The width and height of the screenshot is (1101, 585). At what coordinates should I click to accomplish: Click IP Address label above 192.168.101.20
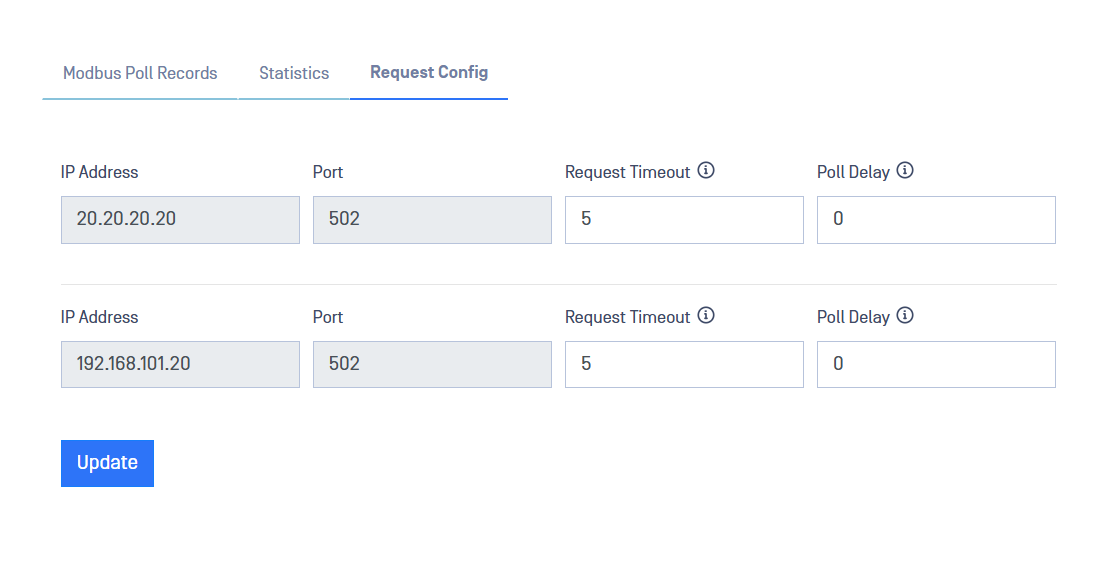pos(99,317)
